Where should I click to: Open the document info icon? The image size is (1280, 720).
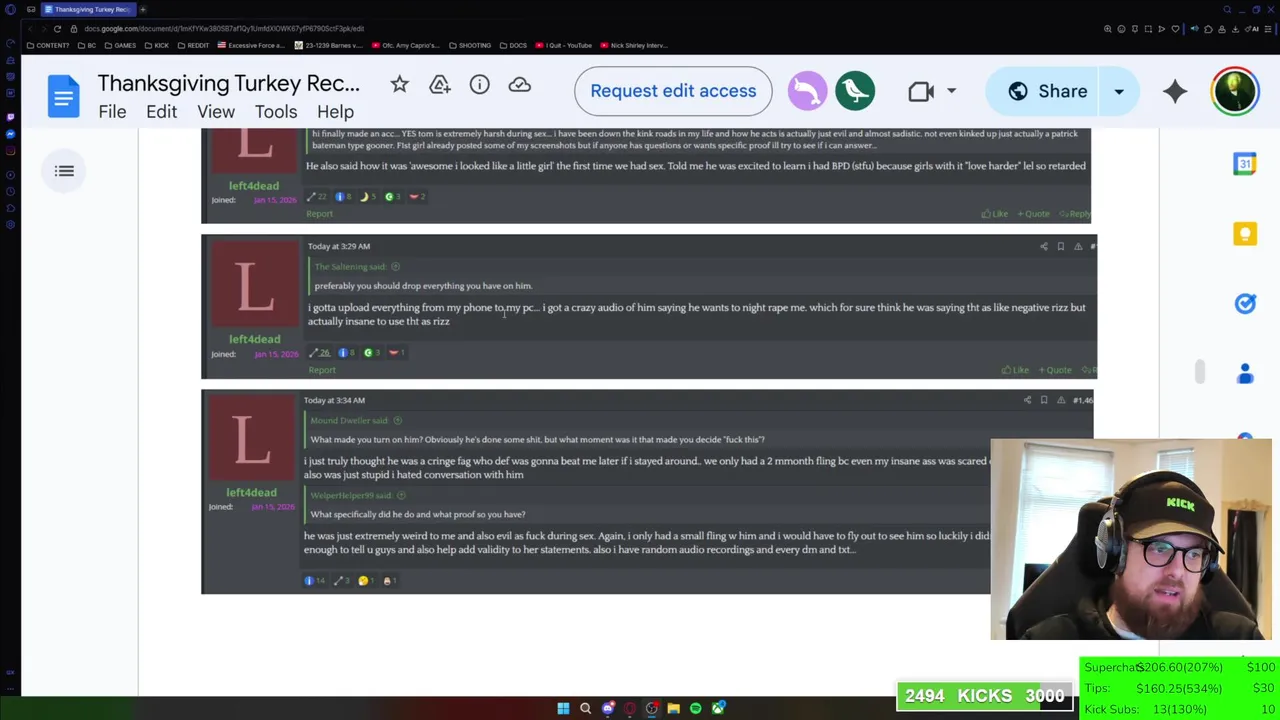point(479,85)
